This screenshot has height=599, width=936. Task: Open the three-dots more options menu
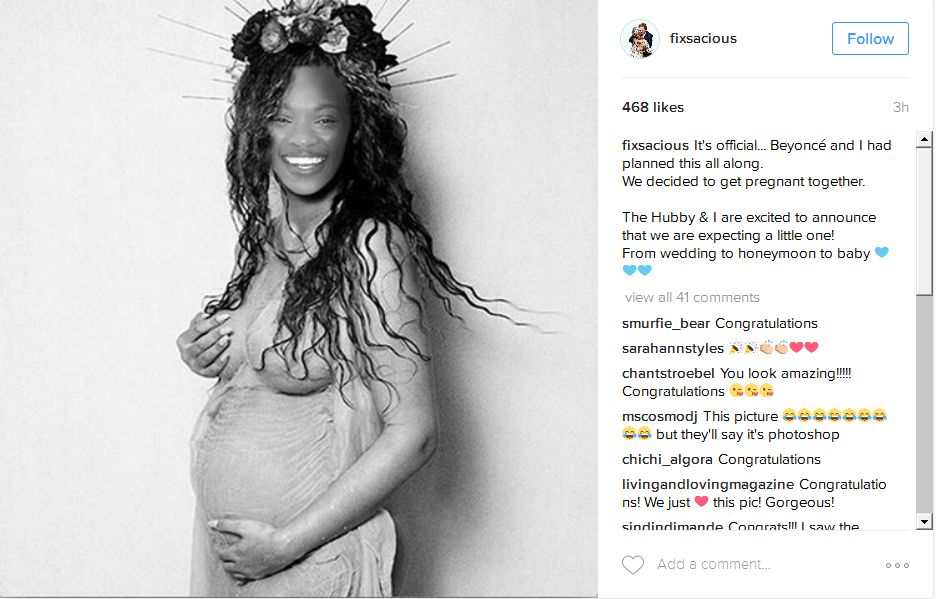897,565
